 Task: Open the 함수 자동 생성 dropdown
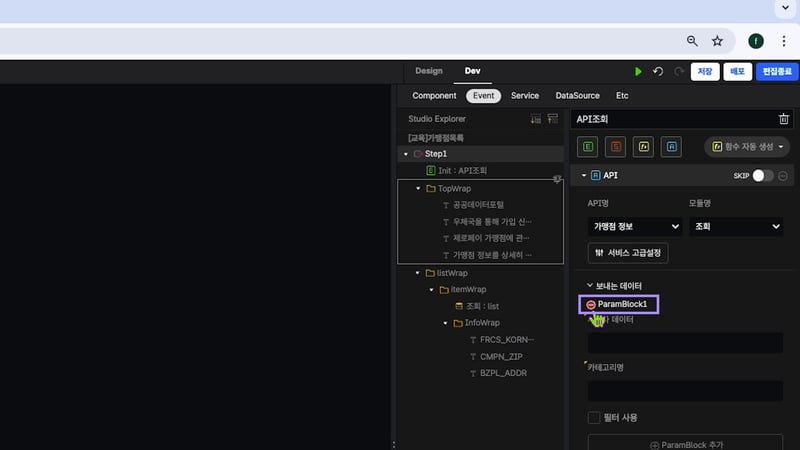coord(747,147)
